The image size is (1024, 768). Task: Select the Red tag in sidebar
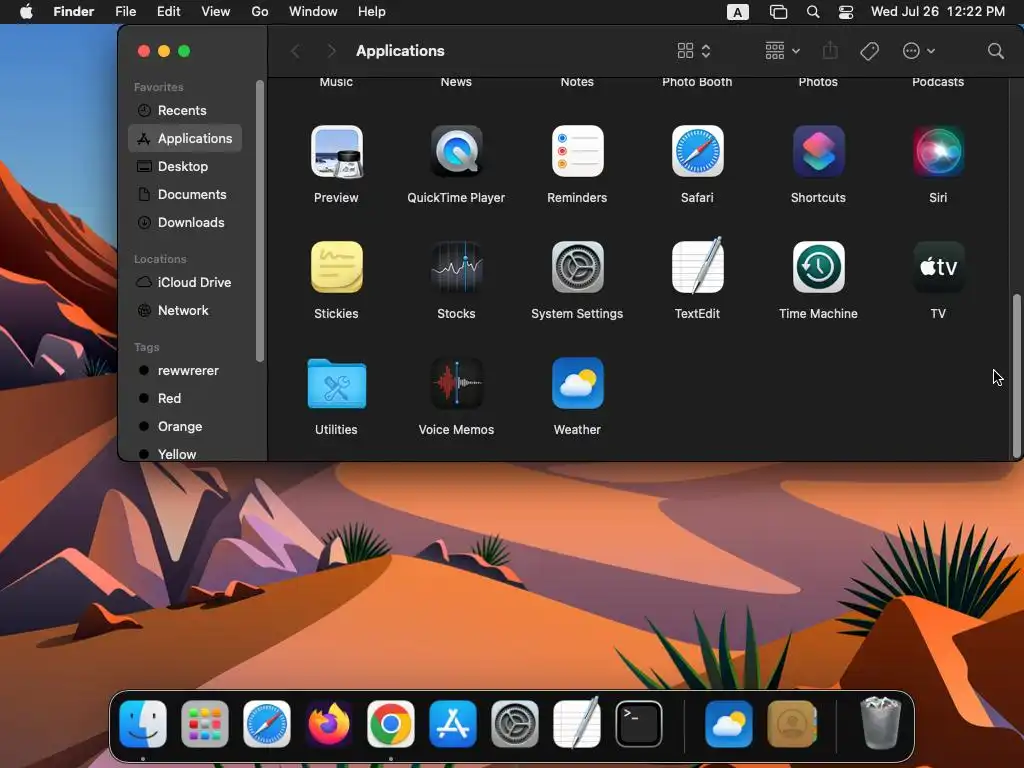(185, 398)
